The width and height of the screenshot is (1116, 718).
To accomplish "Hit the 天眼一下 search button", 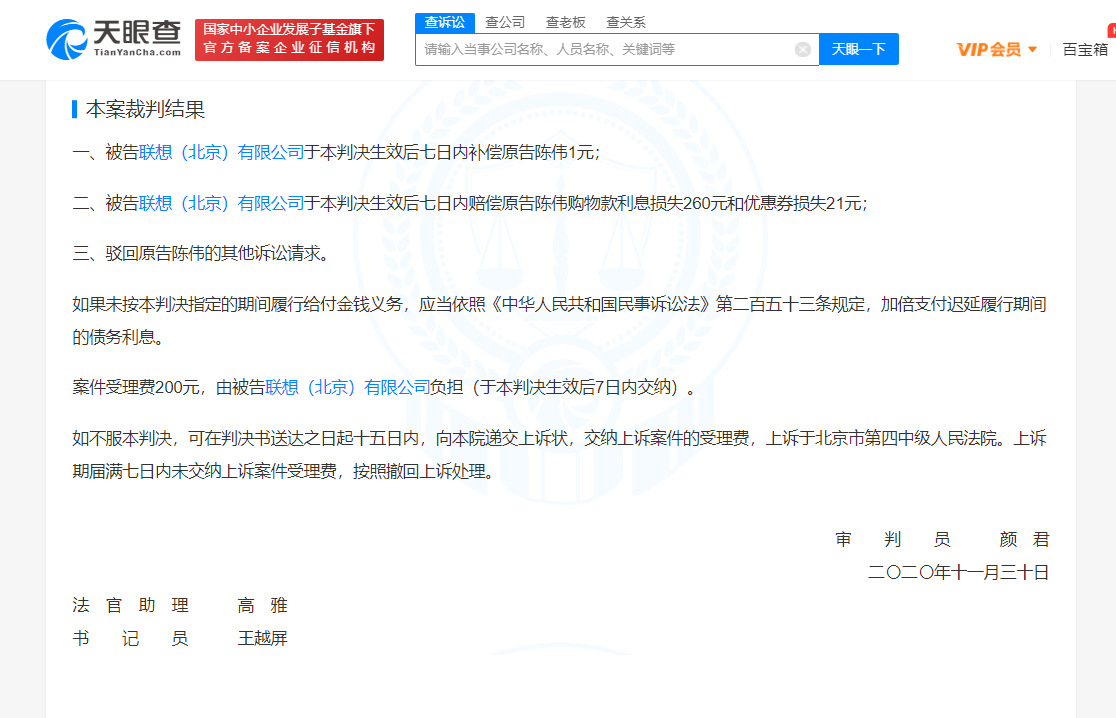I will tap(858, 49).
